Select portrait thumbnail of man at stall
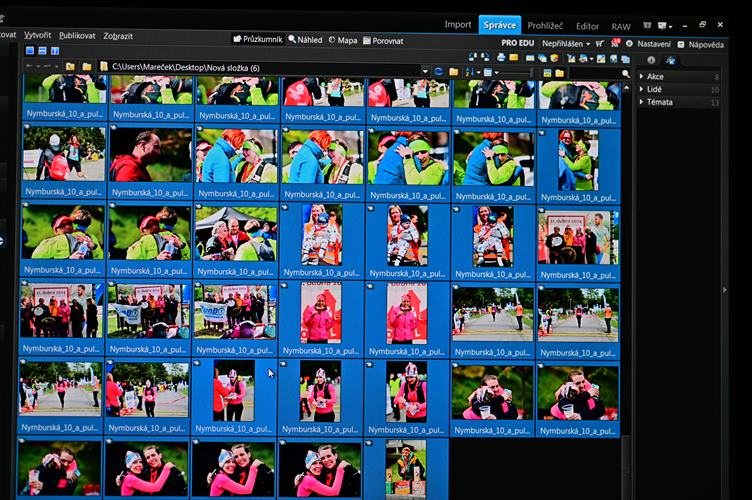The height and width of the screenshot is (500, 752). pyautogui.click(x=406, y=469)
